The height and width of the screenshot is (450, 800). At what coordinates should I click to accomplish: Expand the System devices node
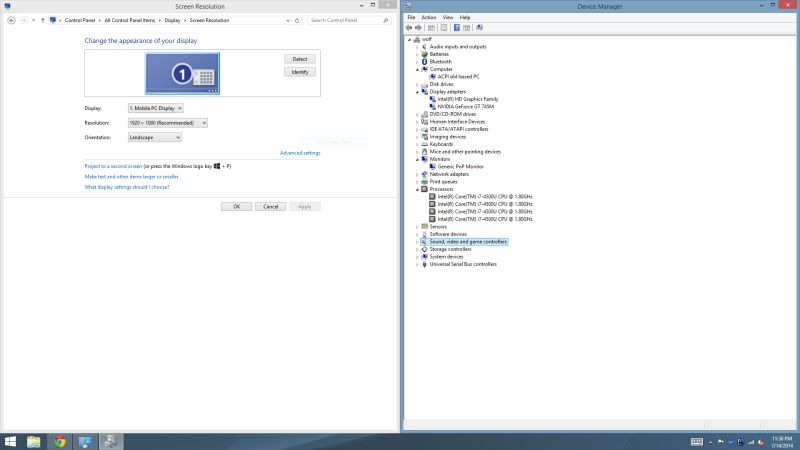pyautogui.click(x=417, y=257)
